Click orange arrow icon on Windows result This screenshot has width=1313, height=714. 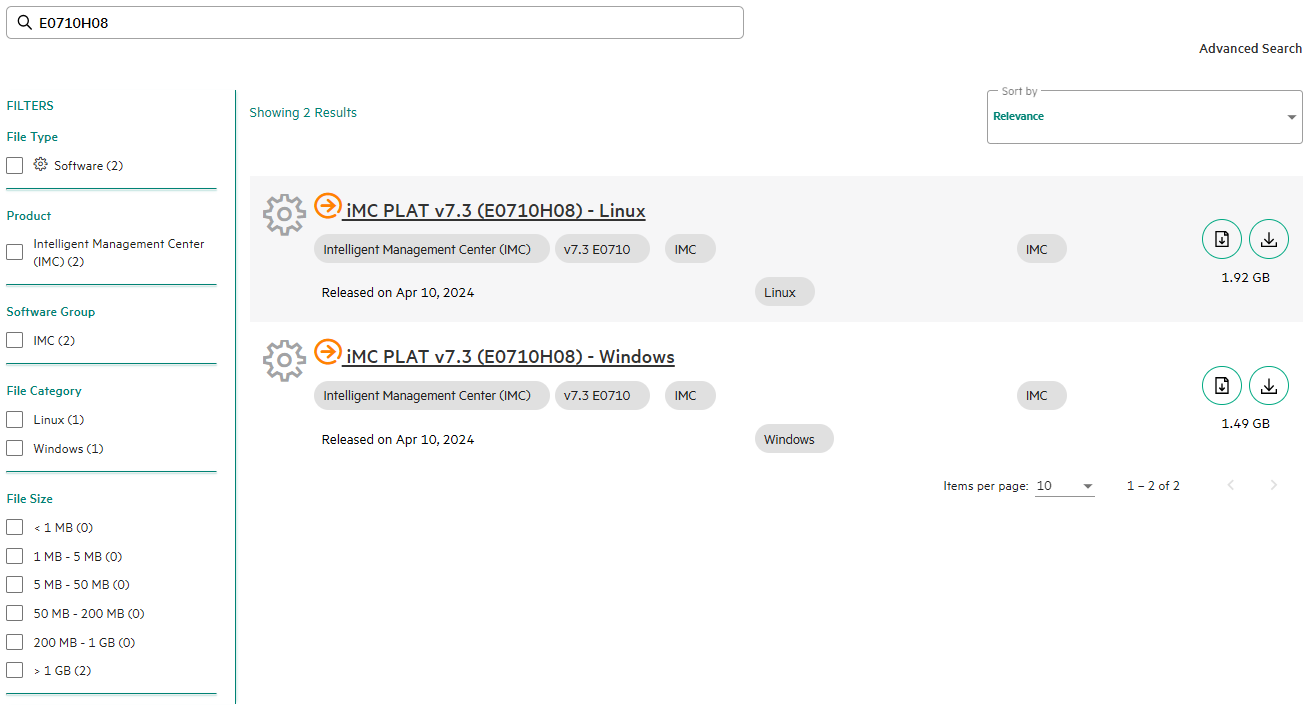click(327, 352)
